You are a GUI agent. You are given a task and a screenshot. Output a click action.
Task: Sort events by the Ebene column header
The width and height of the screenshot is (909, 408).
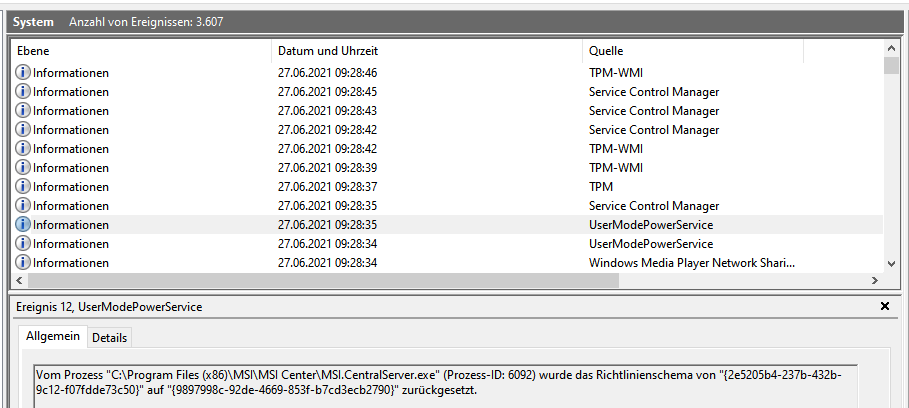[x=141, y=51]
